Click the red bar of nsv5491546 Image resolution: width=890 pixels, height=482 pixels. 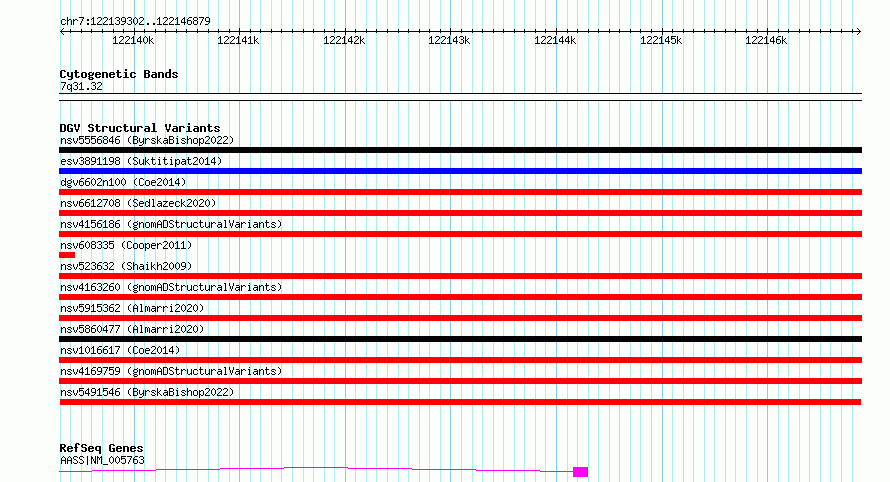tap(460, 402)
